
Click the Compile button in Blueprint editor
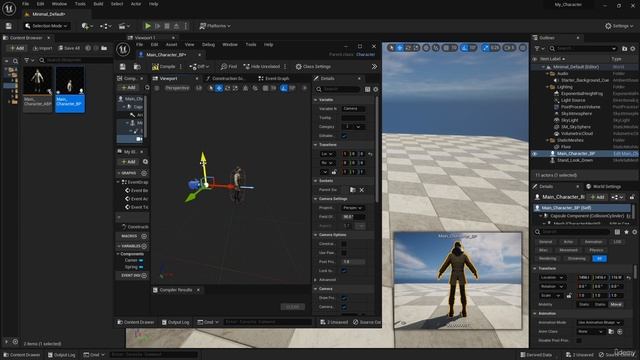click(164, 67)
